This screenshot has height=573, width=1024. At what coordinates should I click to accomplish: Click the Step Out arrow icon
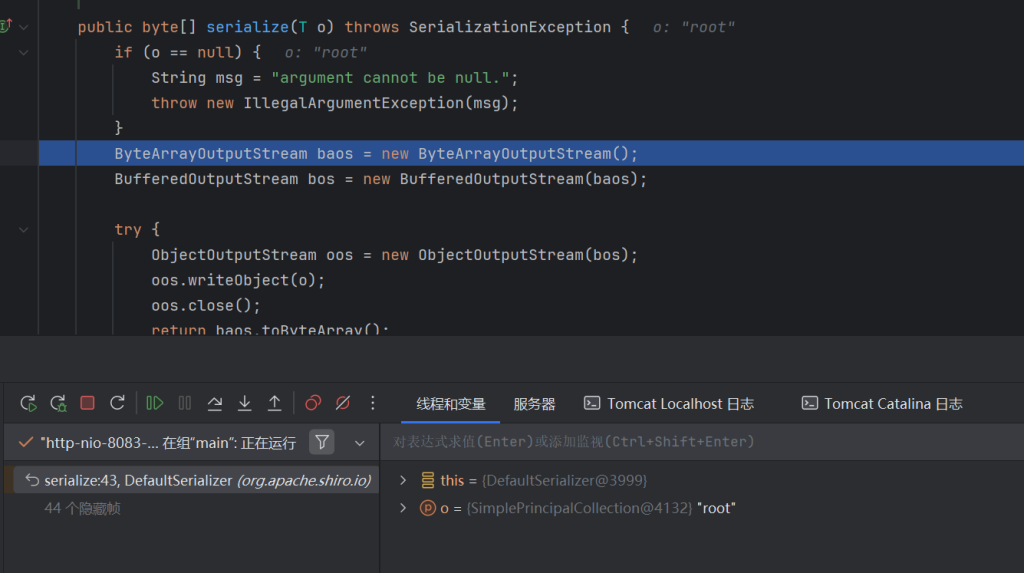pos(274,403)
